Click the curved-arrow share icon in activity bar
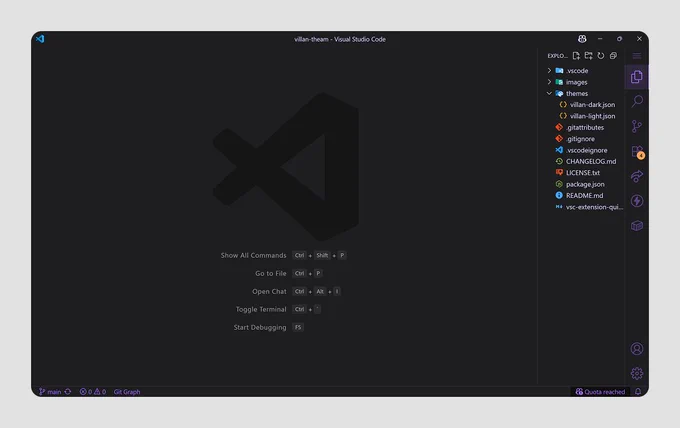Viewport: 680px width, 428px height. pyautogui.click(x=637, y=176)
